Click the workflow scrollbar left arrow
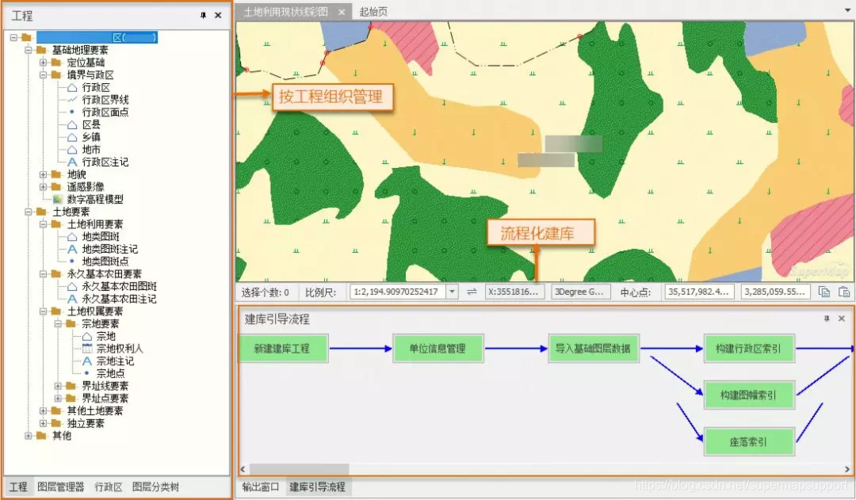The image size is (856, 500). pos(243,469)
